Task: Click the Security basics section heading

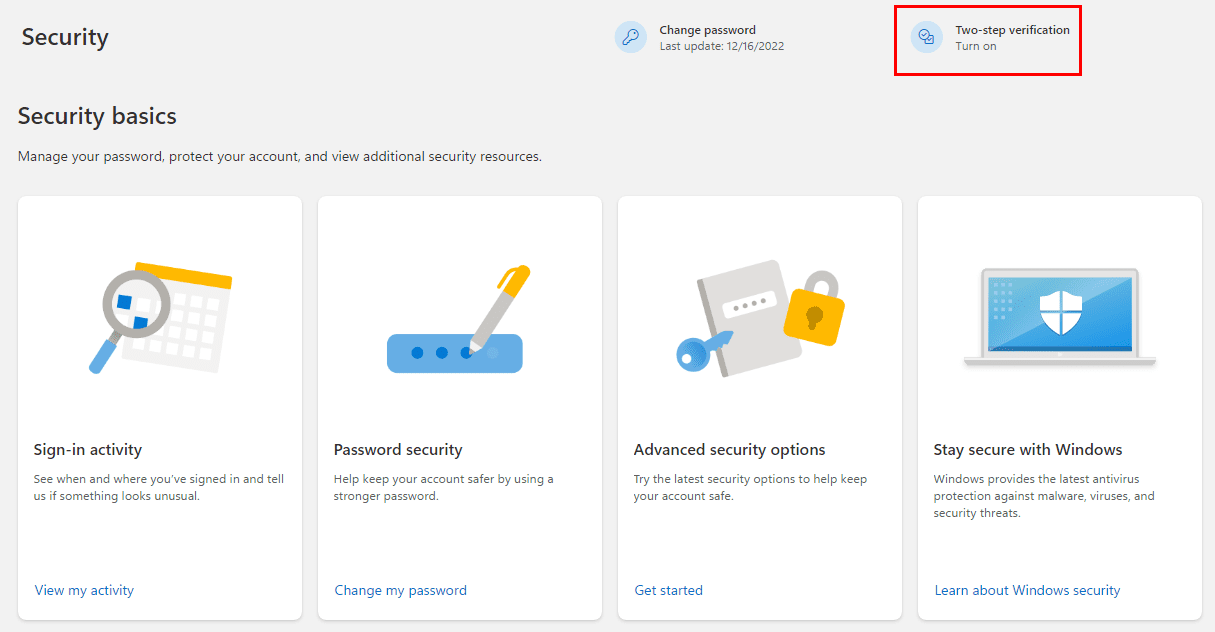Action: click(x=97, y=116)
